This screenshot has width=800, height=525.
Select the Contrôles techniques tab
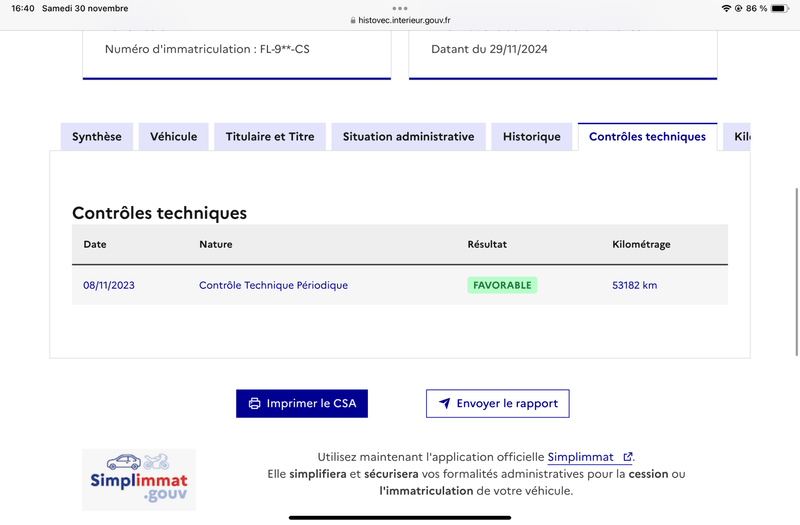coord(647,137)
